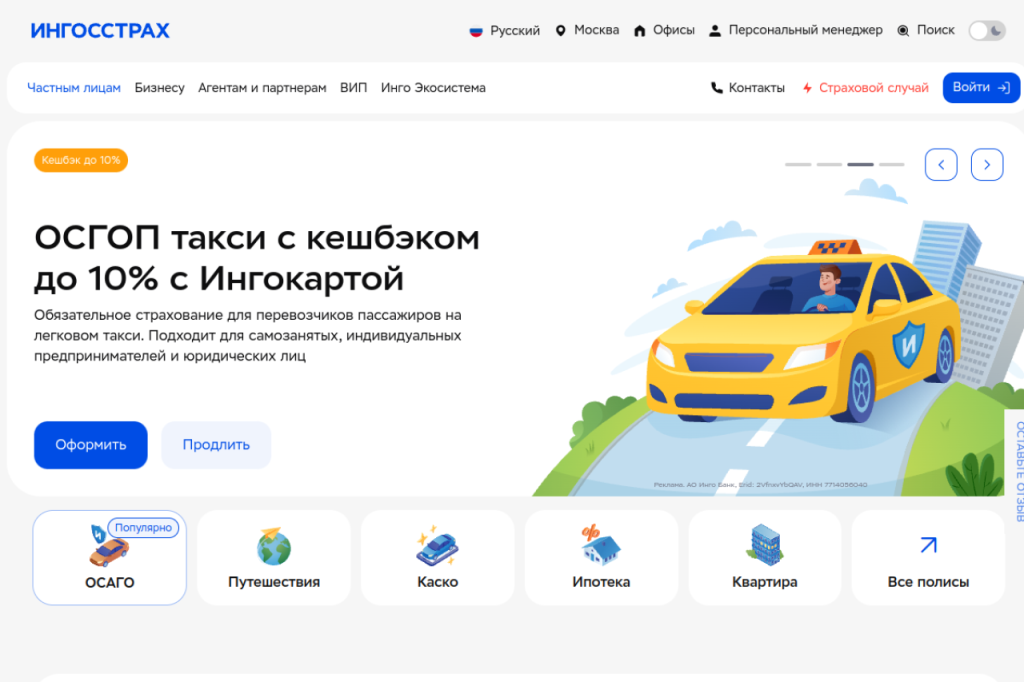Click the diagonal arrow icon in Все полисы
Image resolution: width=1024 pixels, height=682 pixels.
[929, 545]
